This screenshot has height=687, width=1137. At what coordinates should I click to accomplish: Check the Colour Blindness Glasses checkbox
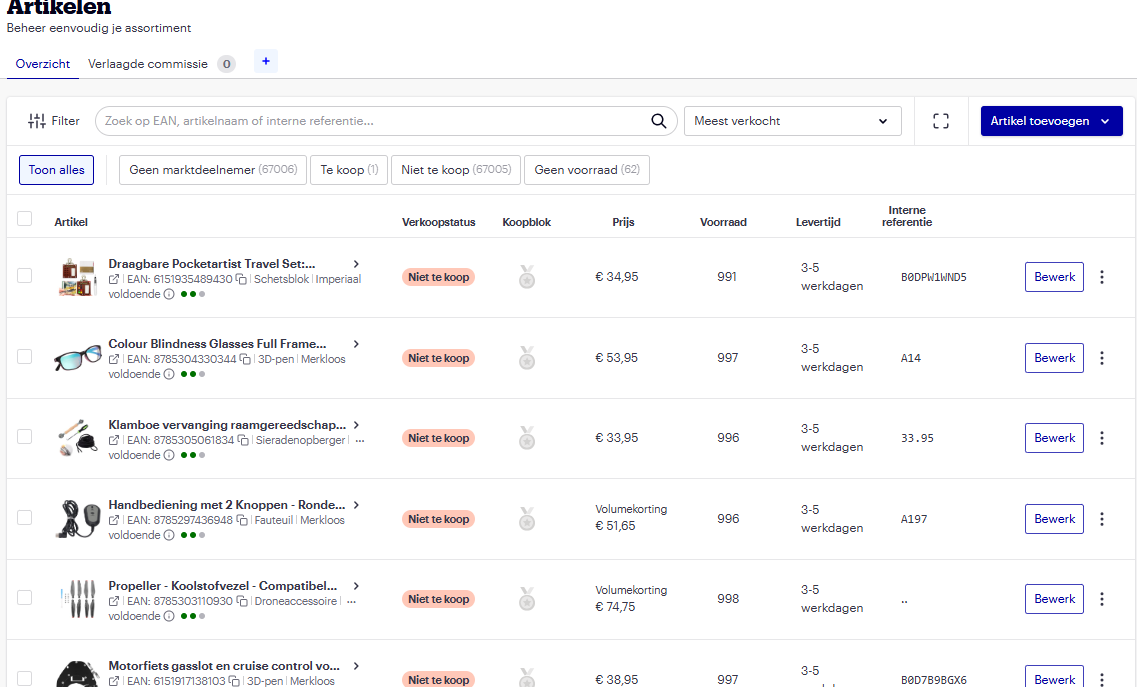coord(25,357)
